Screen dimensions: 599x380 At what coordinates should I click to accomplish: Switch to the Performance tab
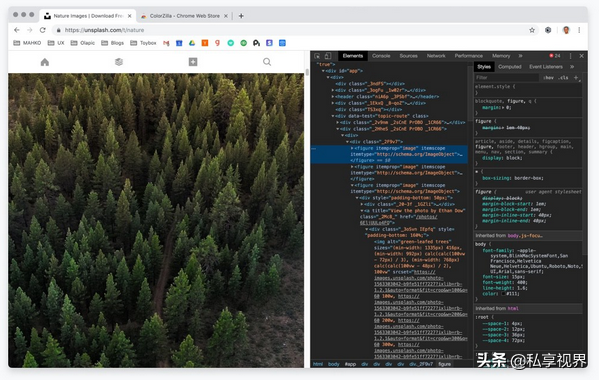pos(469,56)
